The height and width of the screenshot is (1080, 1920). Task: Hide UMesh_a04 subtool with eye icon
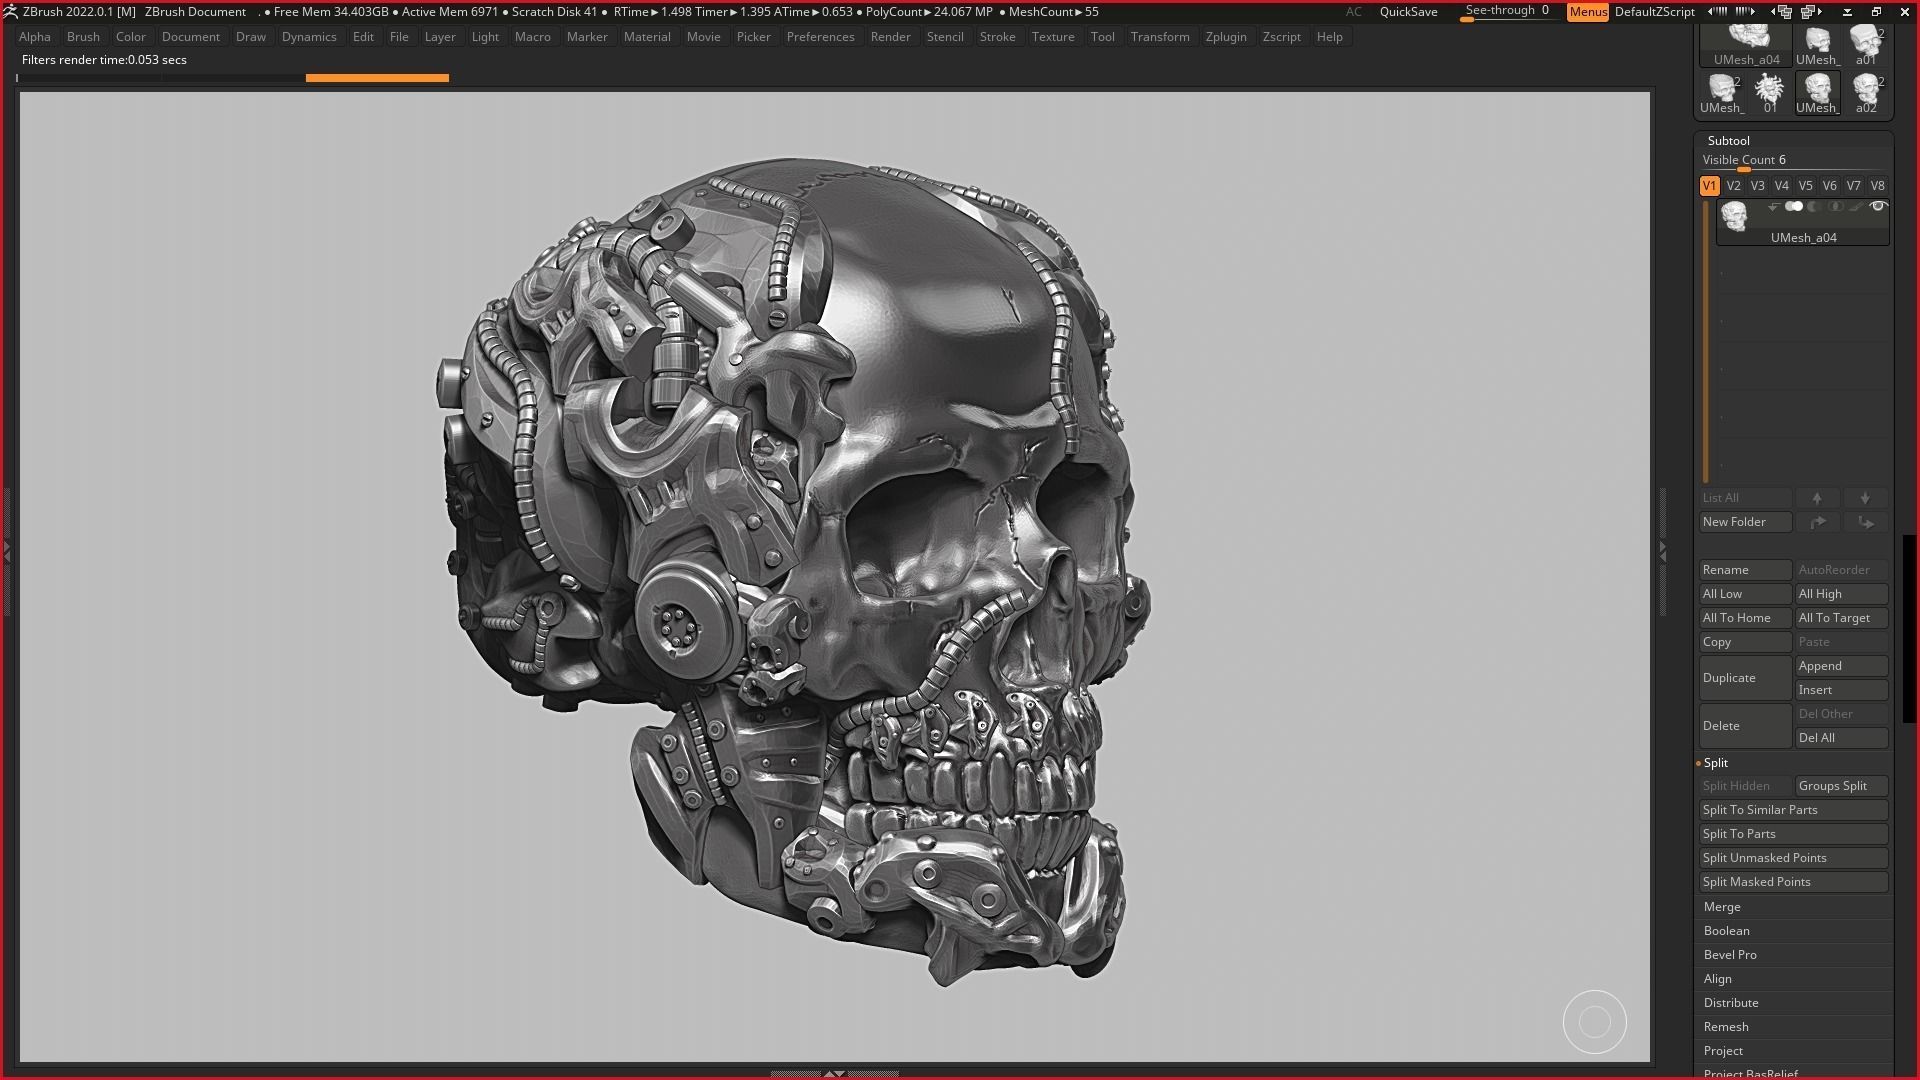tap(1878, 207)
